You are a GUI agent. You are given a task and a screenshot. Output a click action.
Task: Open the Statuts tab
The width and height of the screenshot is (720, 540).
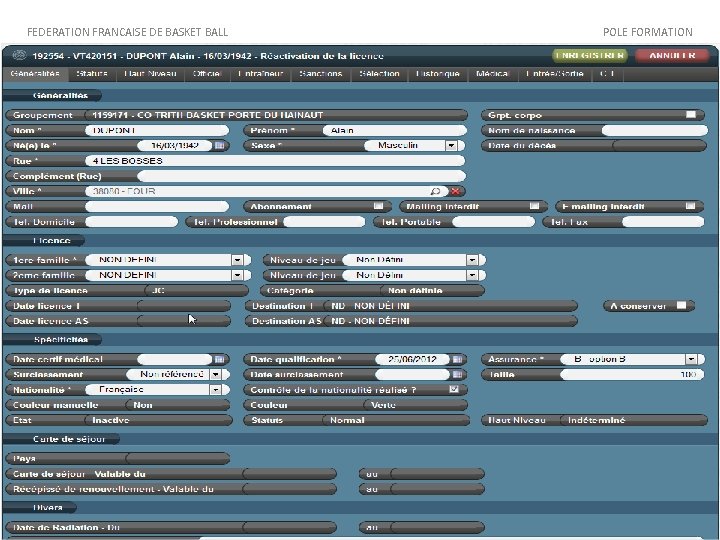coord(92,73)
